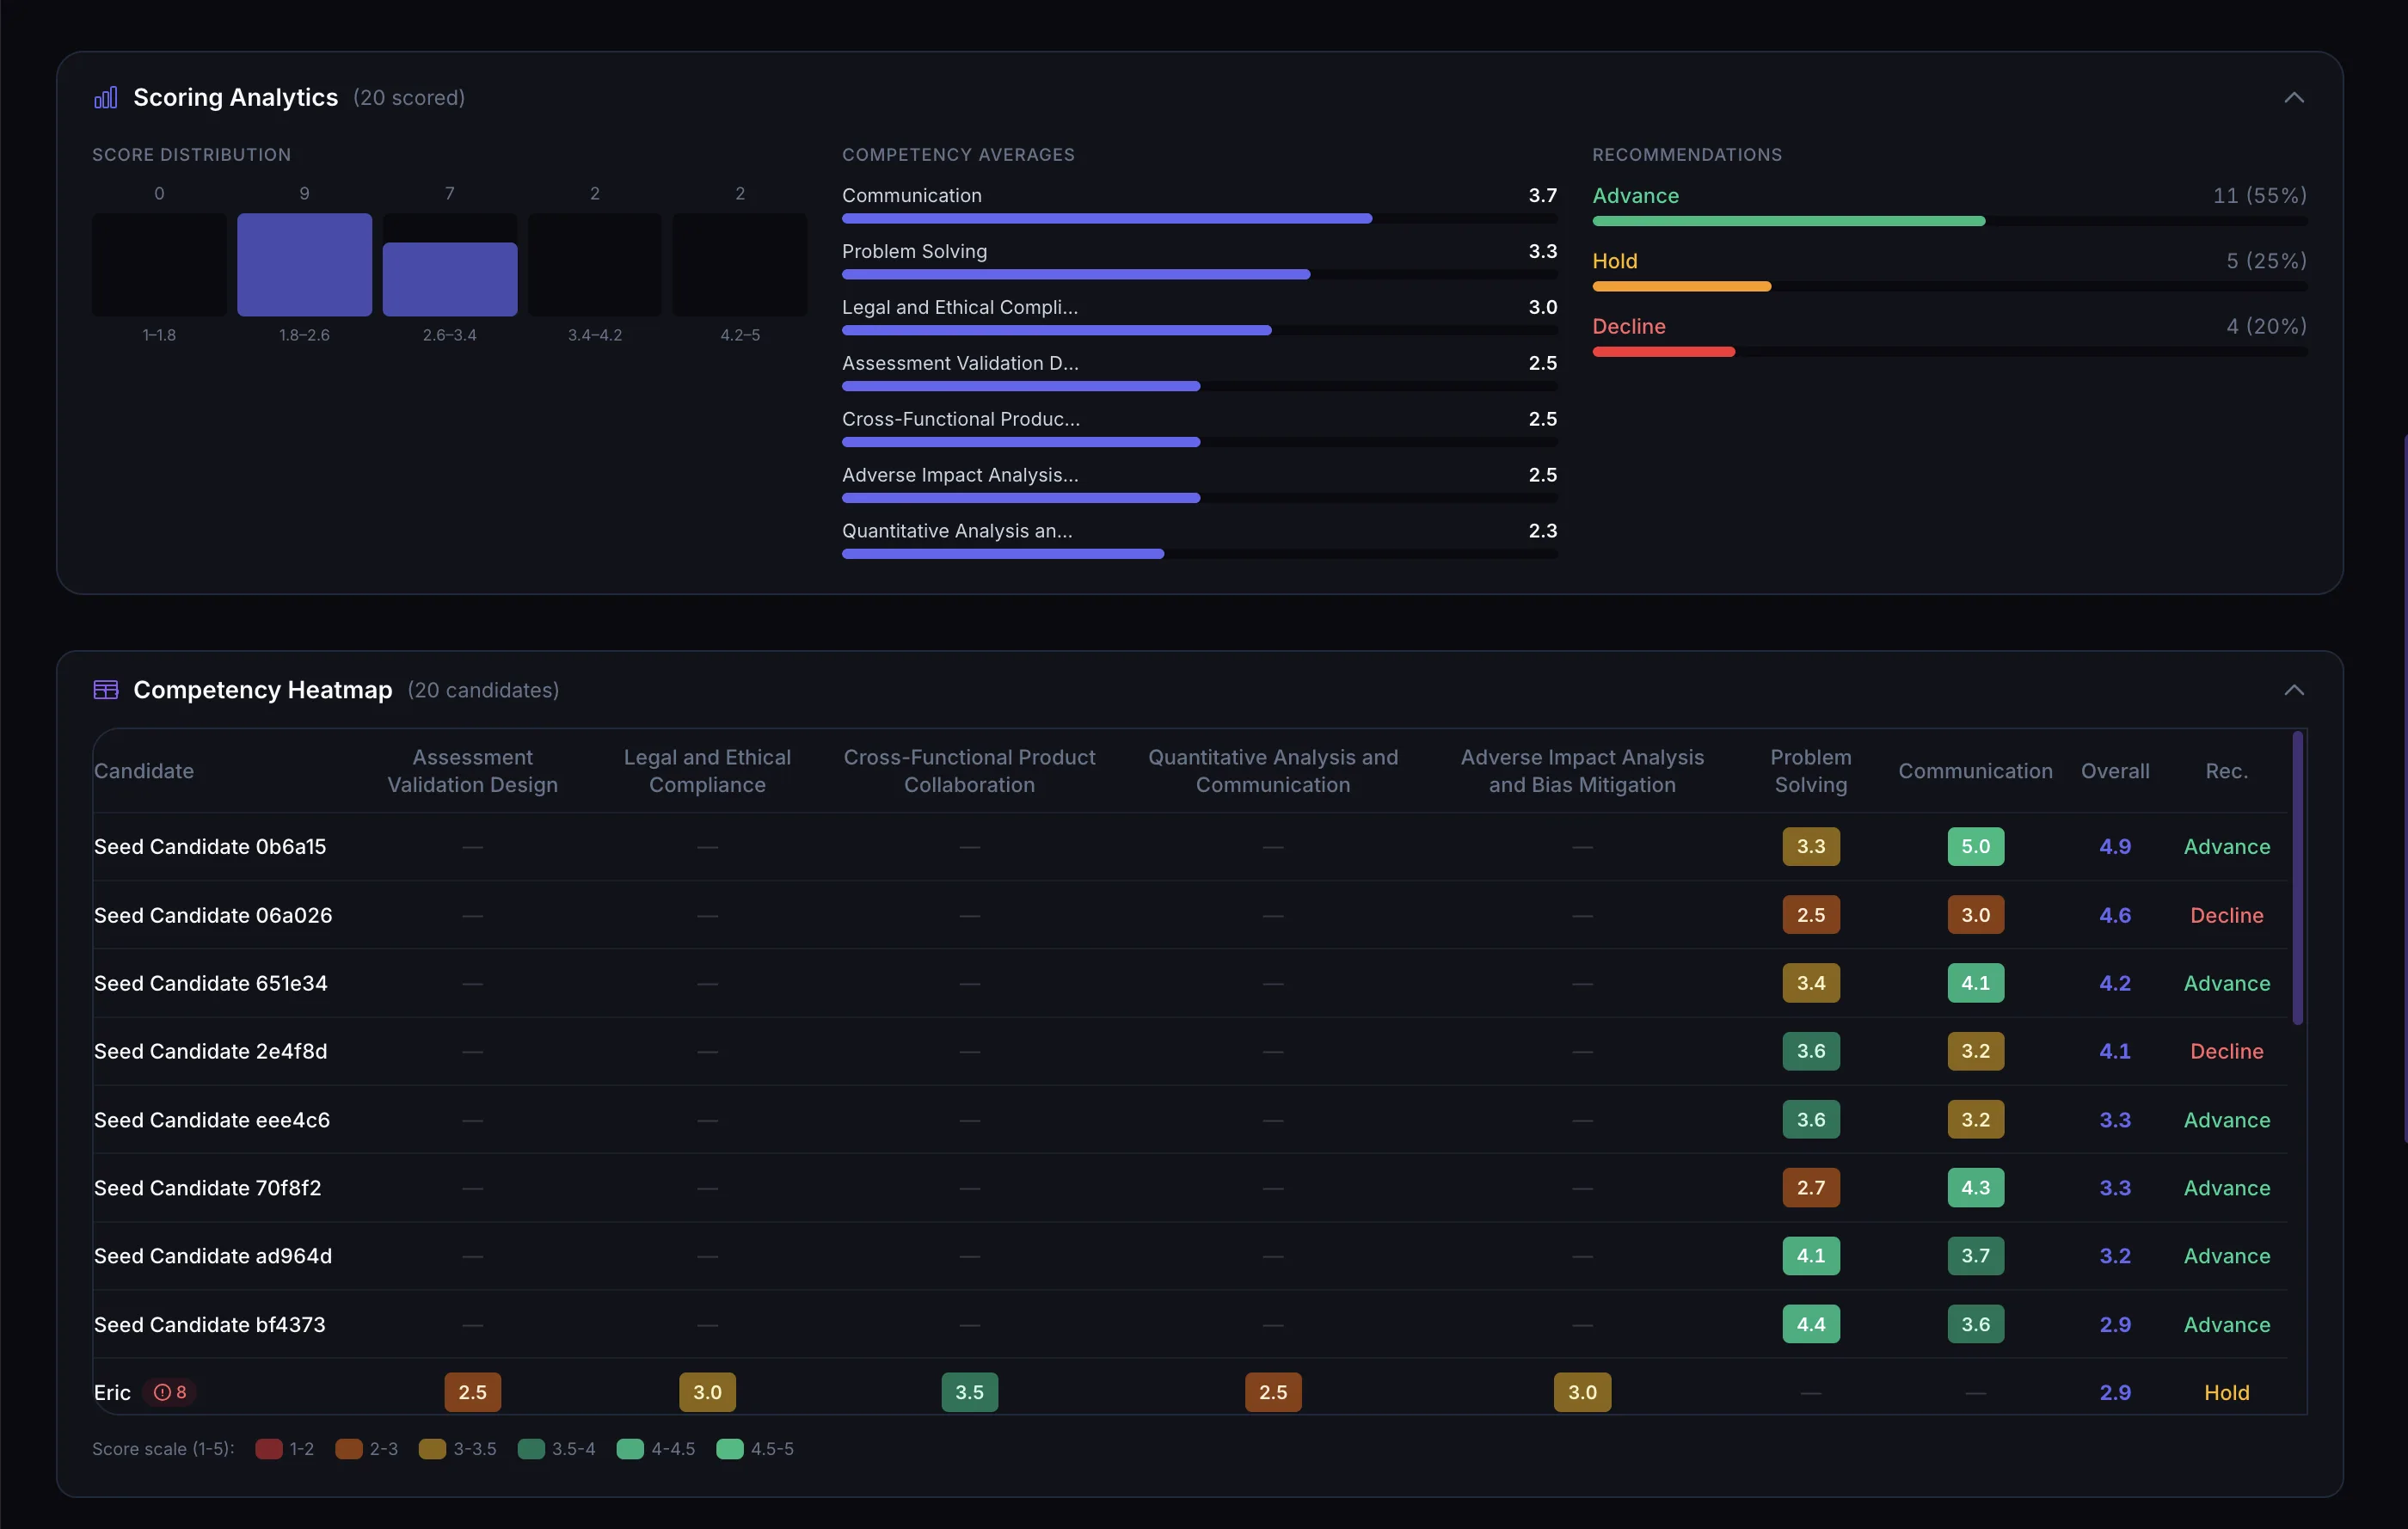
Task: Open Seed Candidate bf4373 row
Action: [1190, 1324]
